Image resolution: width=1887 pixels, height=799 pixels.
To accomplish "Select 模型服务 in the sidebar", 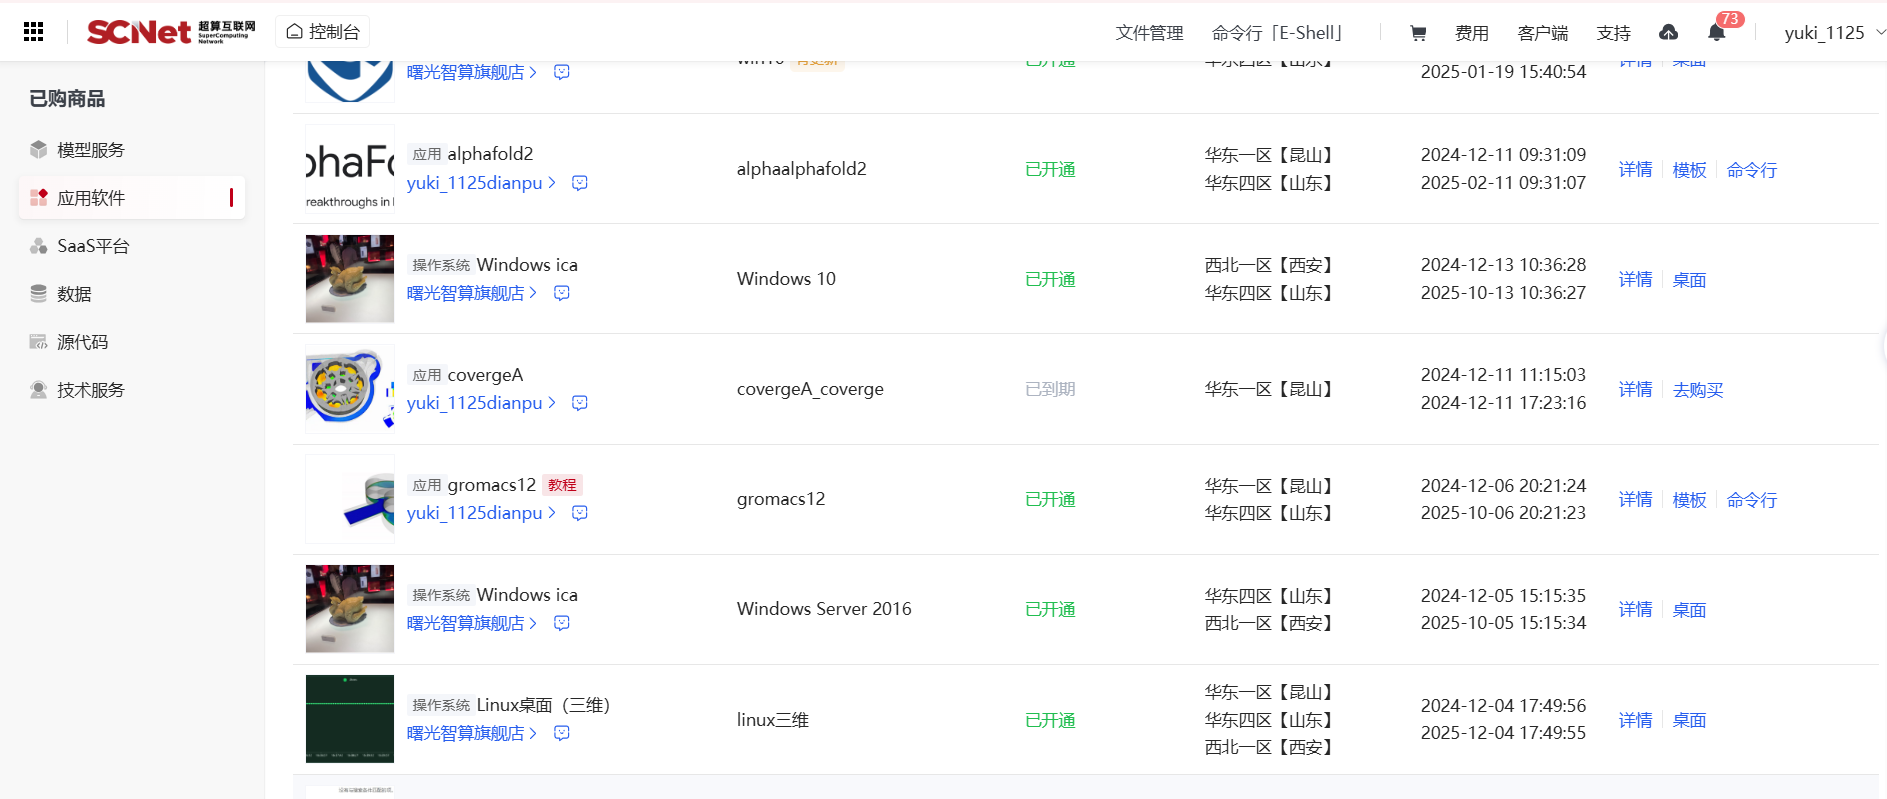I will (90, 150).
